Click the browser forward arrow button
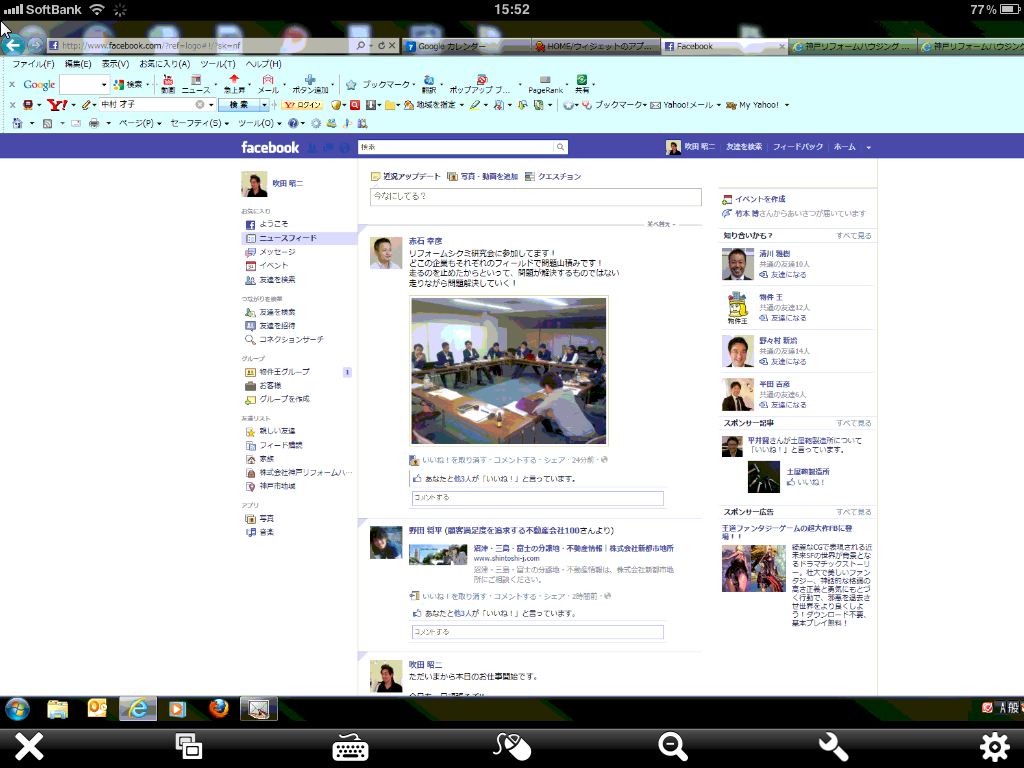The image size is (1024, 768). coord(35,46)
